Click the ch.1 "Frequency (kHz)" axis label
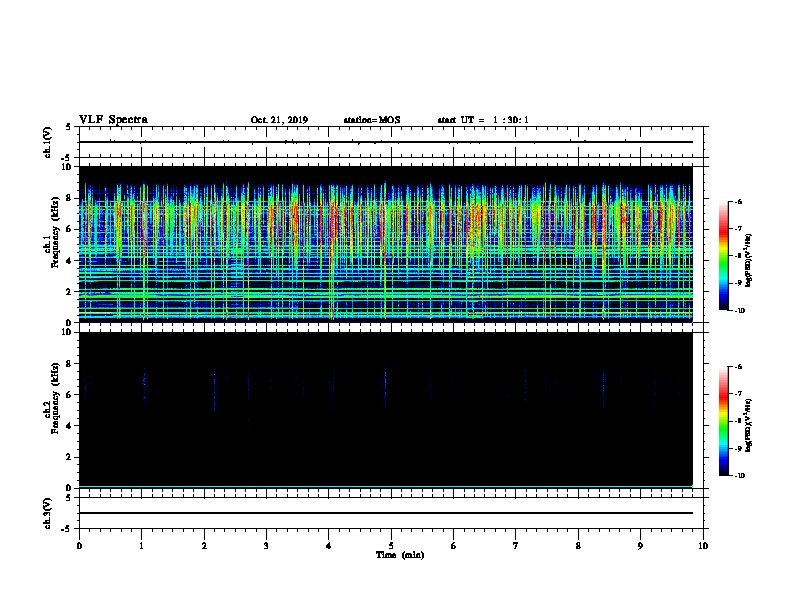 (55, 232)
